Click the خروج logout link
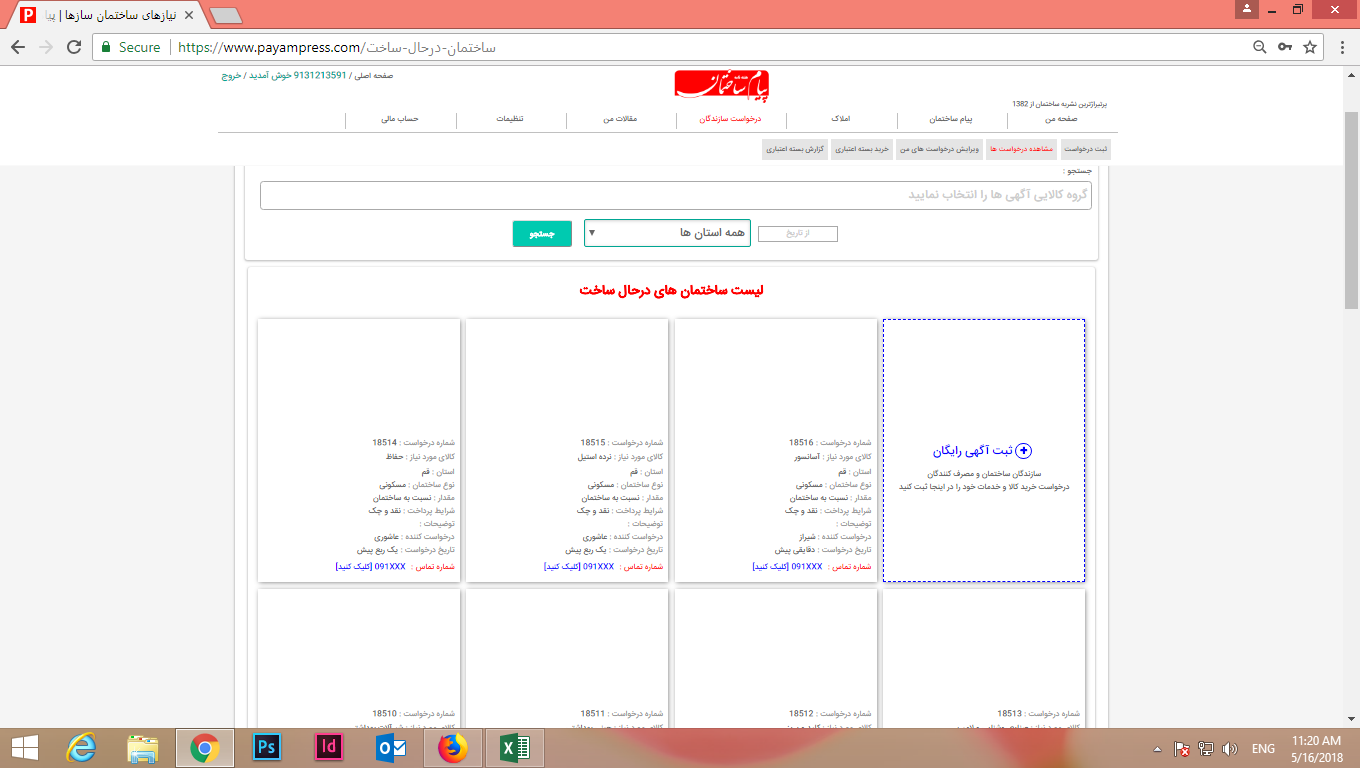 pyautogui.click(x=231, y=75)
